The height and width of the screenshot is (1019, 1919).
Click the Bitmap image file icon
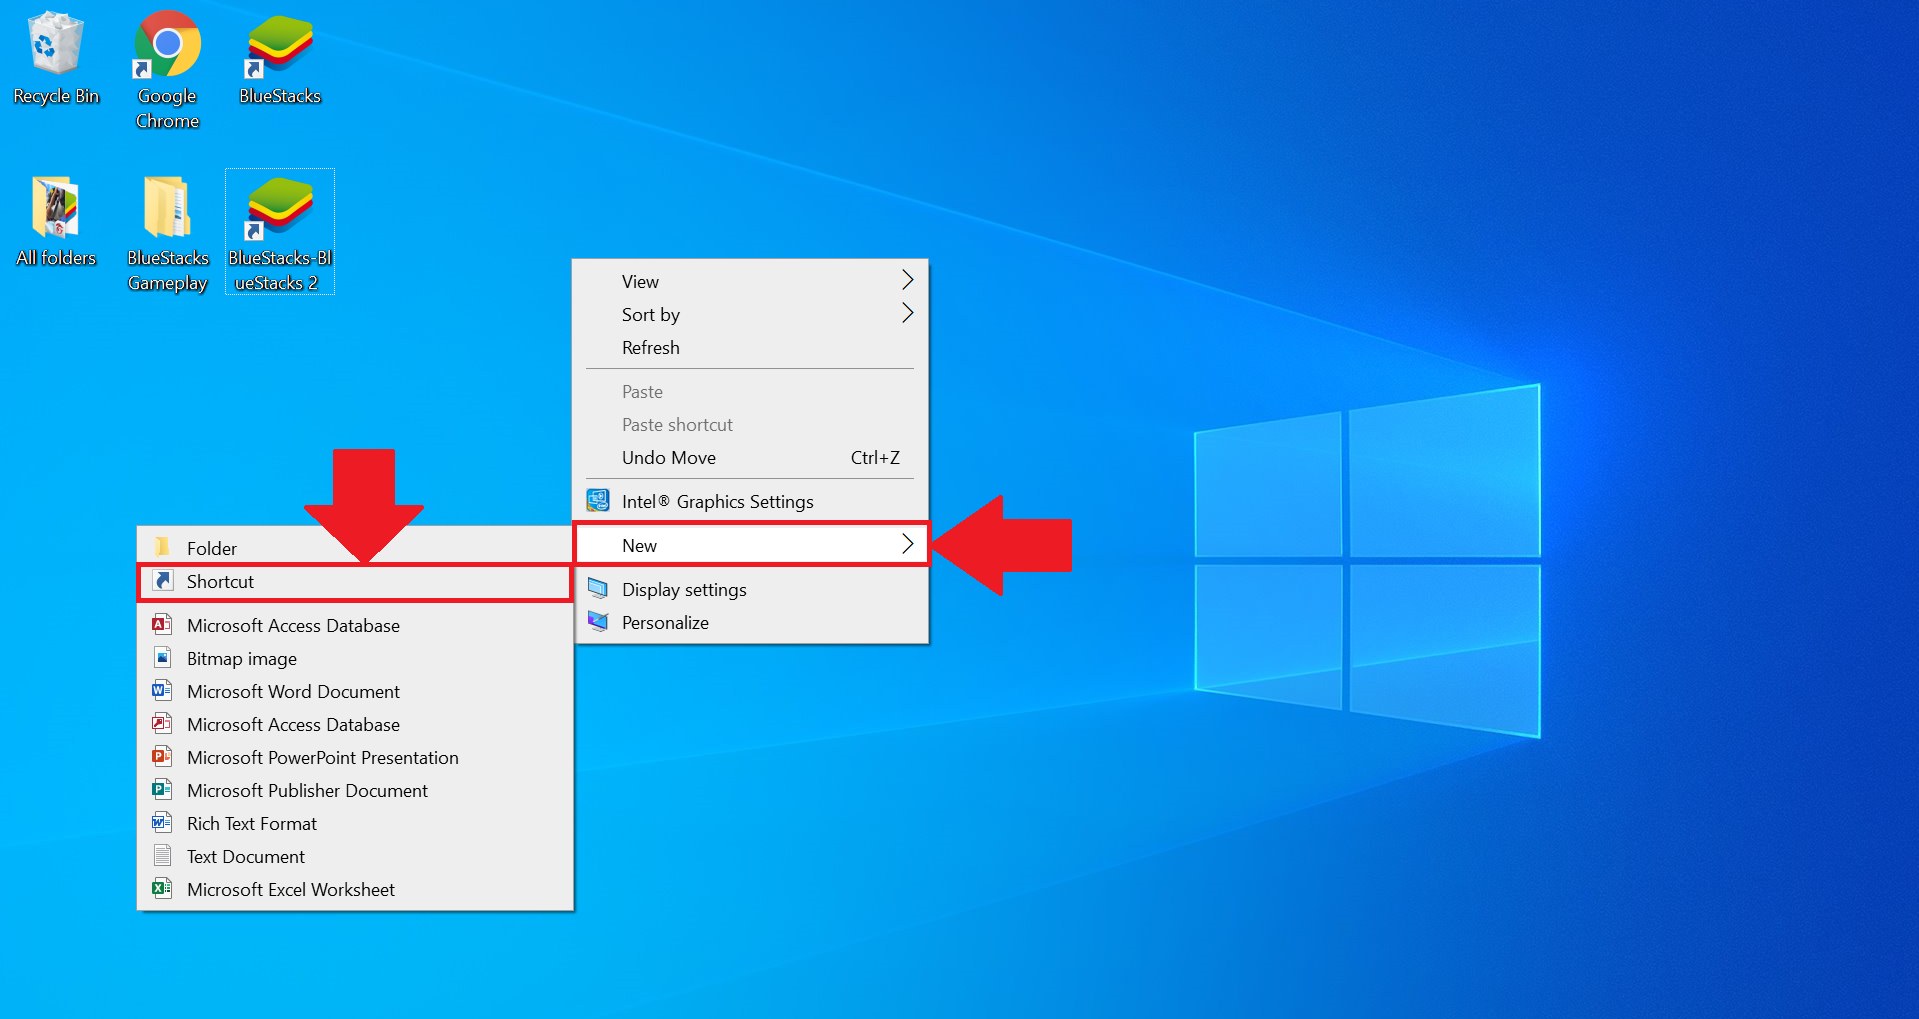(x=162, y=658)
